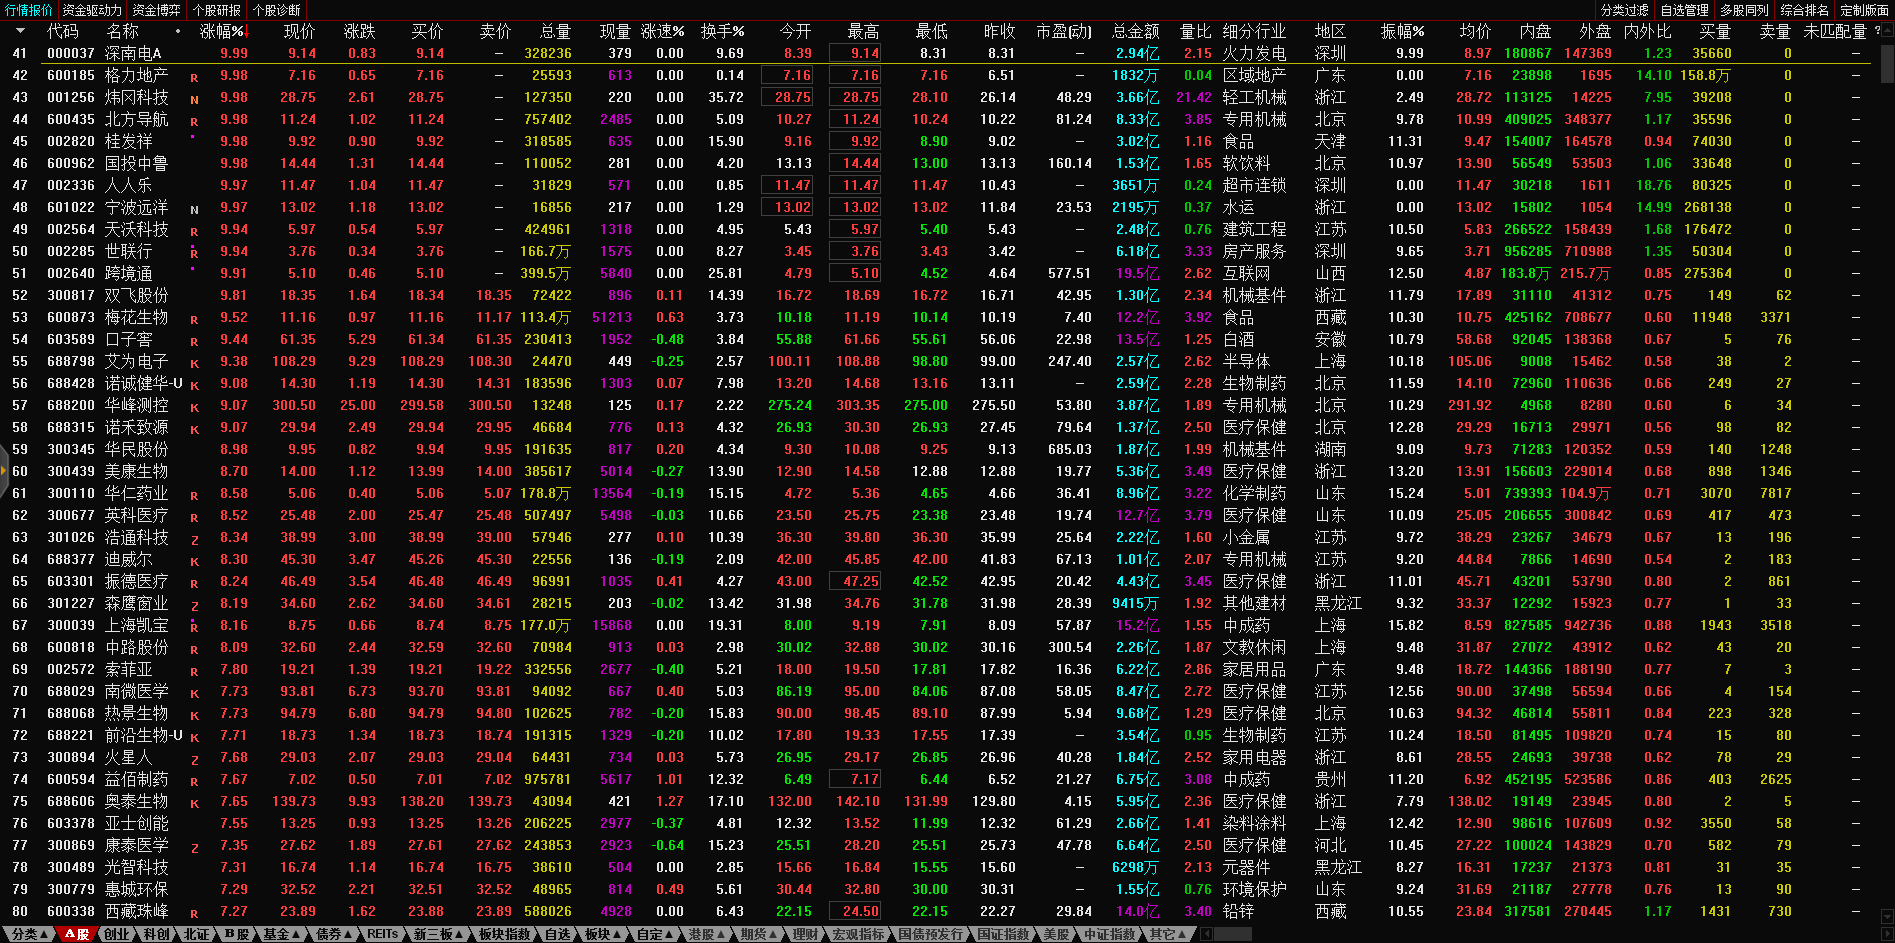Click the left scroll arrow in bottom bar

point(1206,934)
